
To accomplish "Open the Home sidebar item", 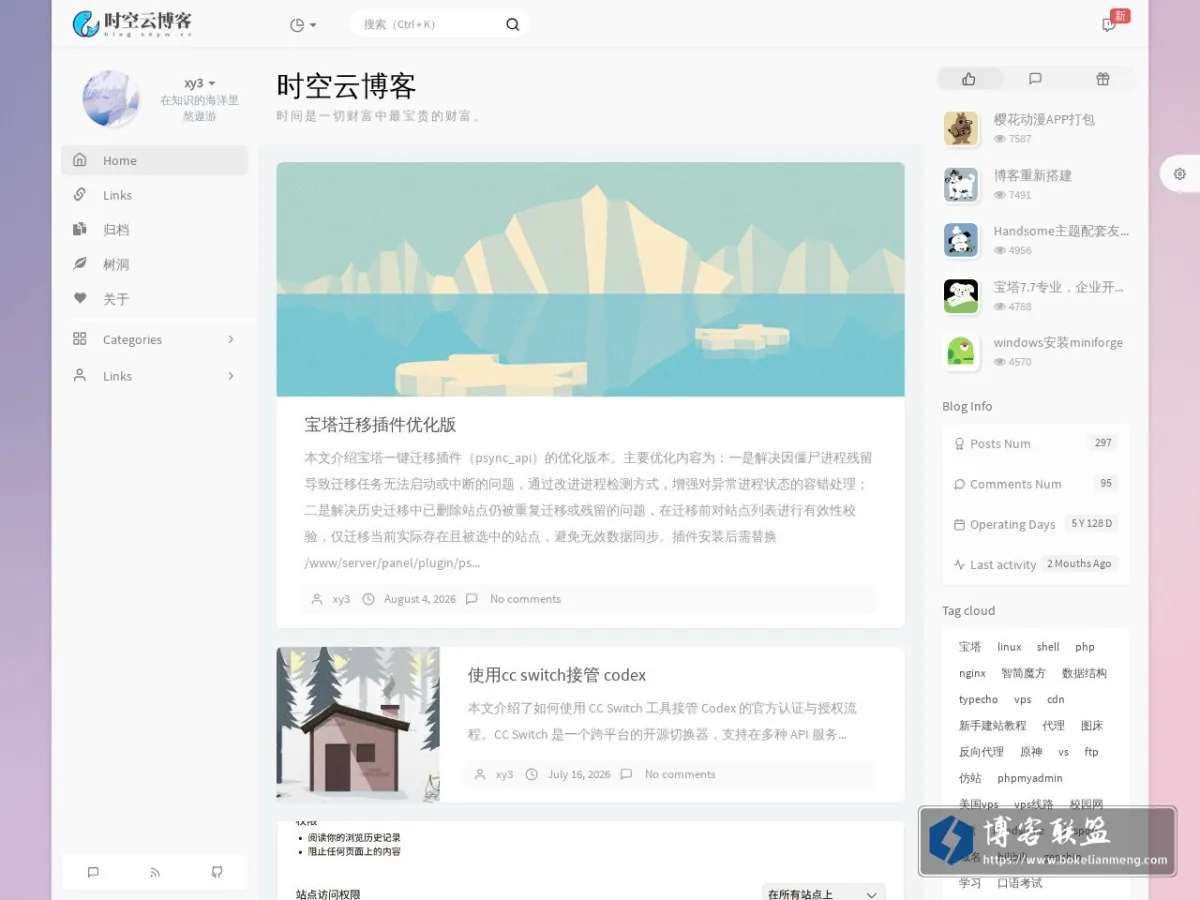I will coord(154,160).
